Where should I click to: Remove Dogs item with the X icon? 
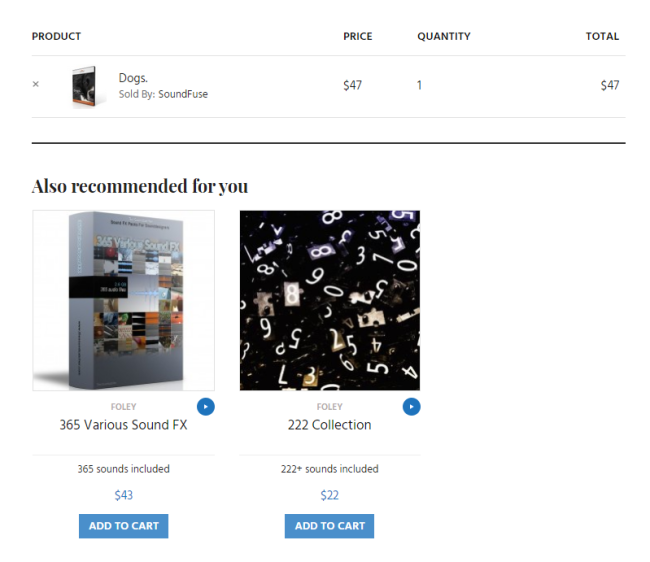(x=36, y=84)
